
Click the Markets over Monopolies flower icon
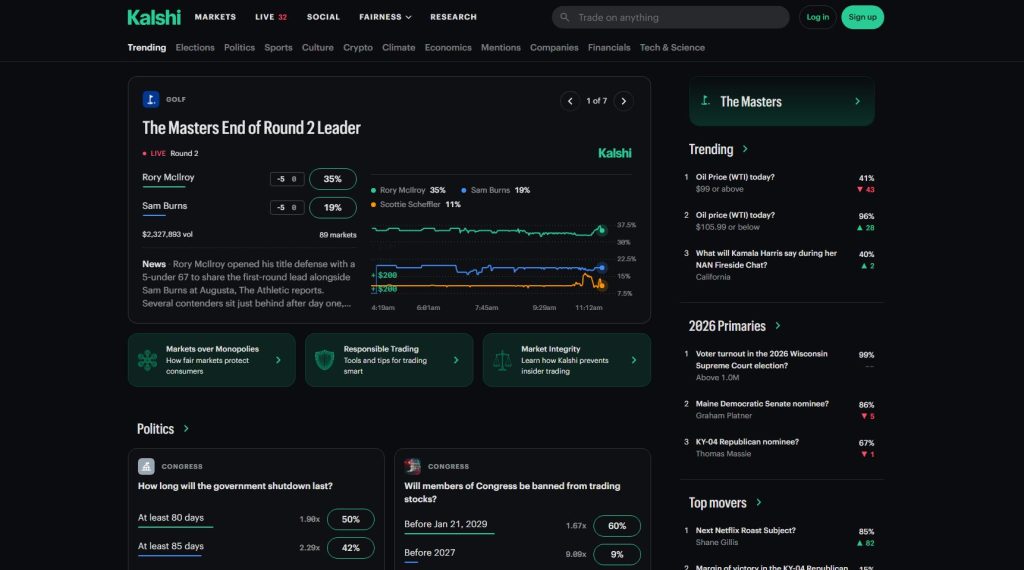click(148, 360)
